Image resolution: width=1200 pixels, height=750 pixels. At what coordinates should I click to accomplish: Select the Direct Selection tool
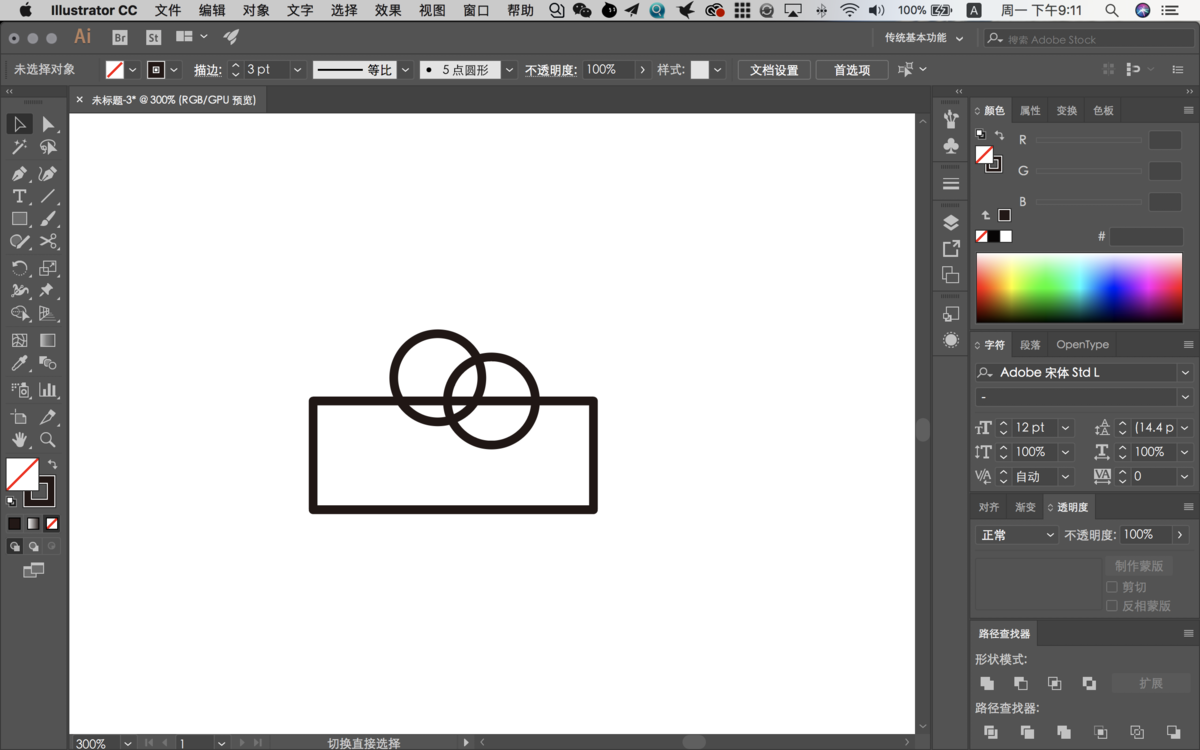click(48, 124)
